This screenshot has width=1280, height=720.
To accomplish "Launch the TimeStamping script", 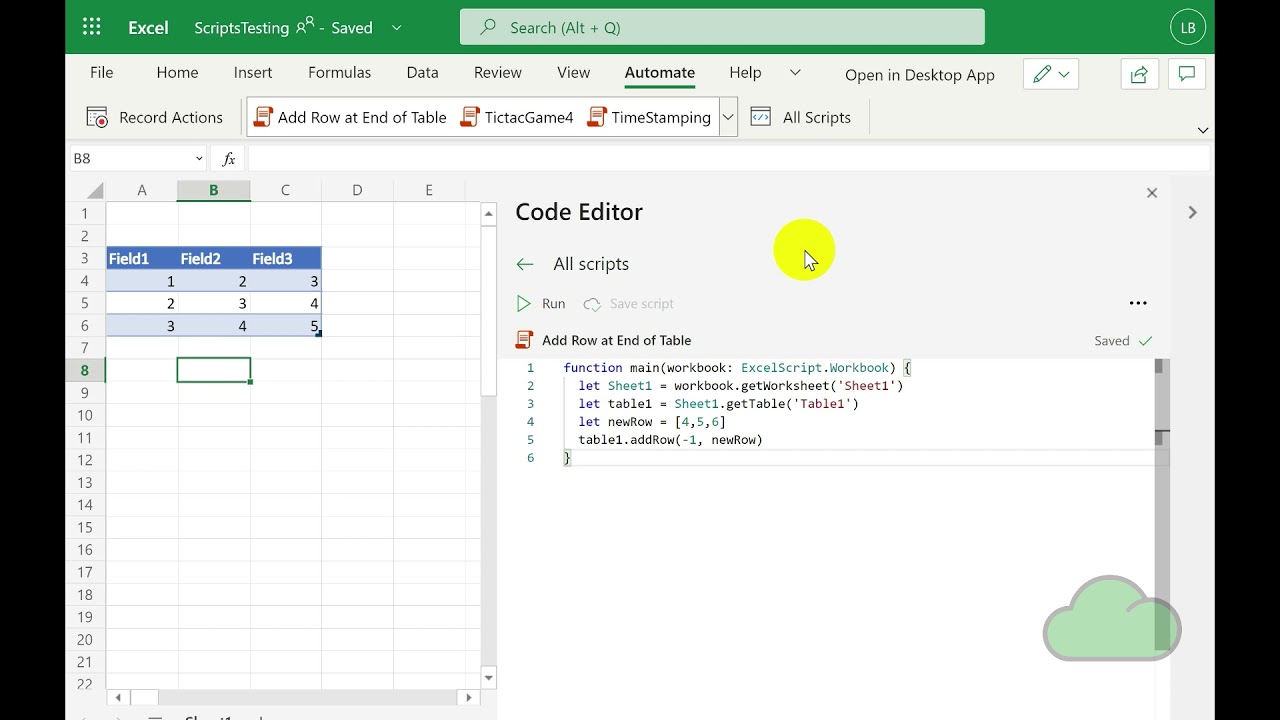I will click(x=649, y=117).
